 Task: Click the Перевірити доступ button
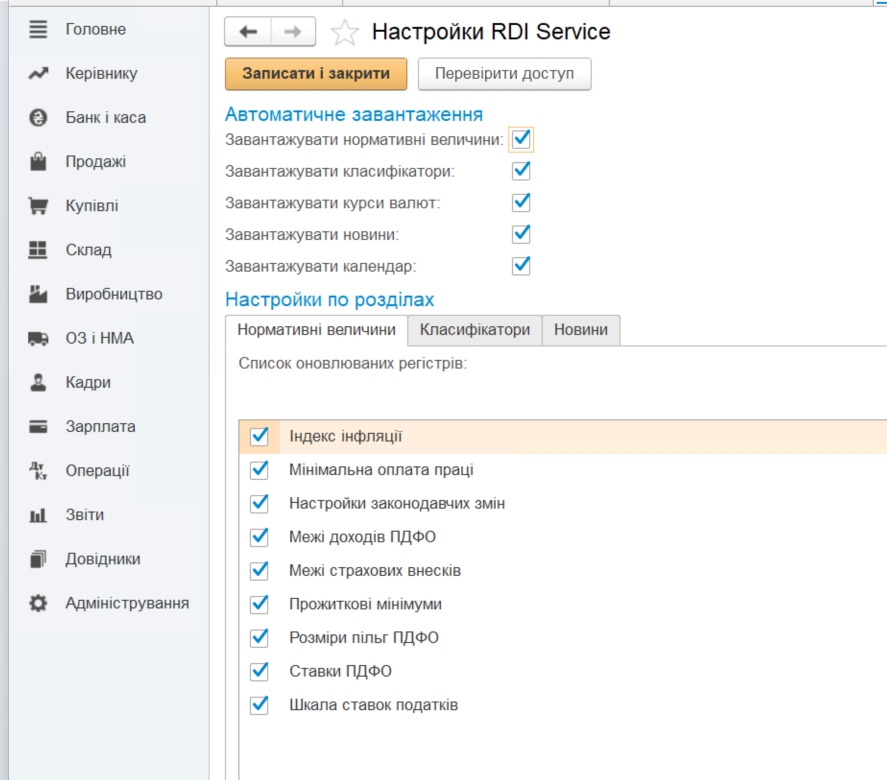pos(504,74)
